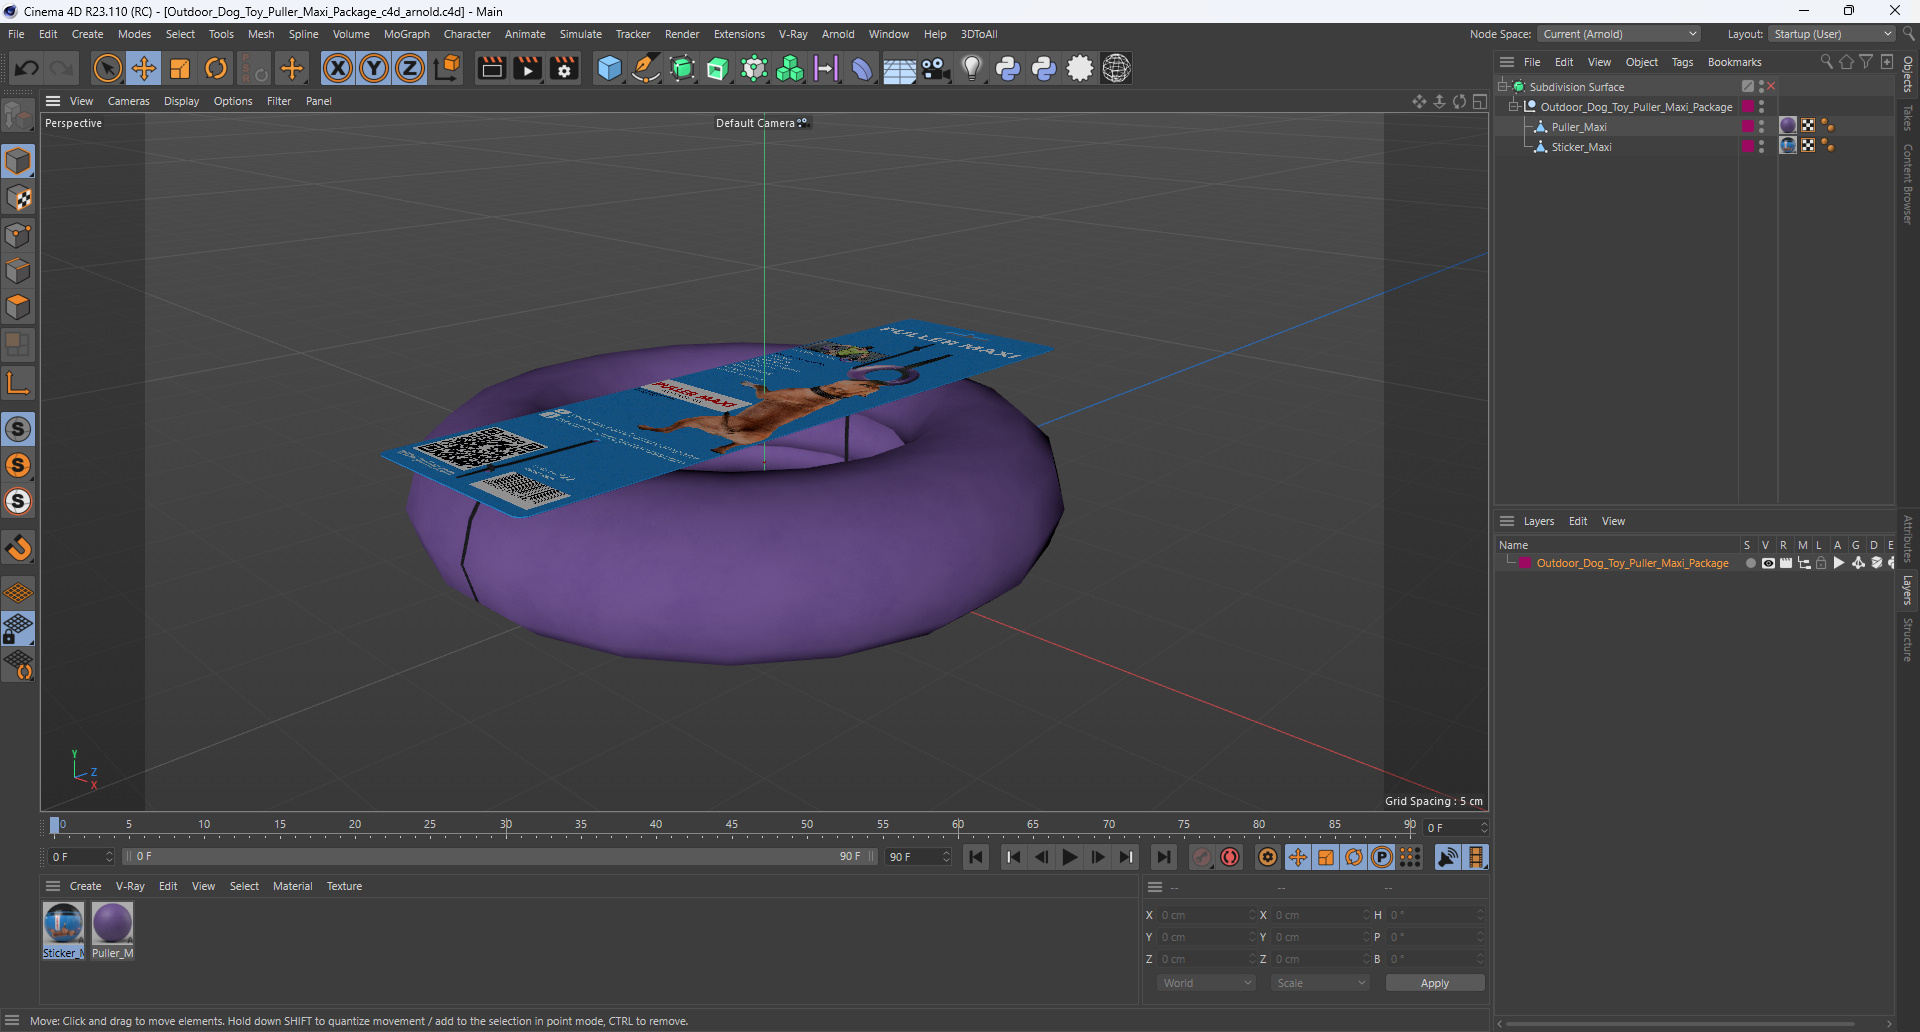
Task: Click Outdoor_Dog_Toy_Puller_Maxi_Package layer color swatch
Action: point(1526,563)
